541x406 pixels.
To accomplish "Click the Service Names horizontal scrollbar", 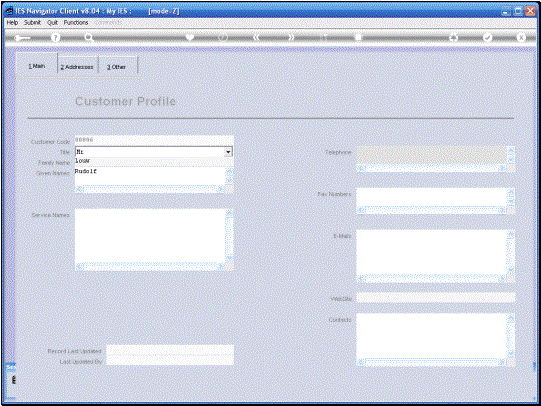I will (x=150, y=266).
